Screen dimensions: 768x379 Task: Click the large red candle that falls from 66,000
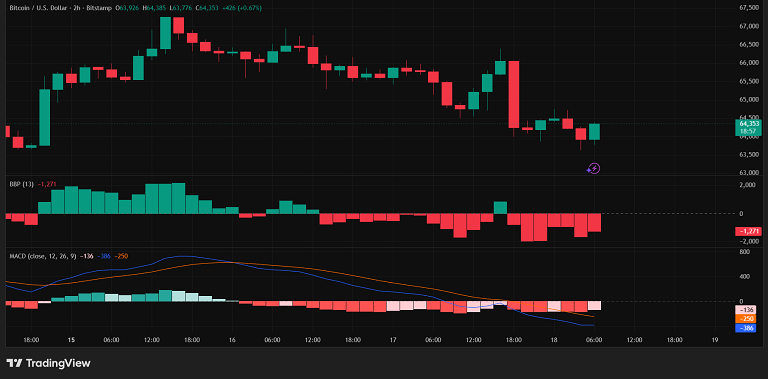pos(513,95)
